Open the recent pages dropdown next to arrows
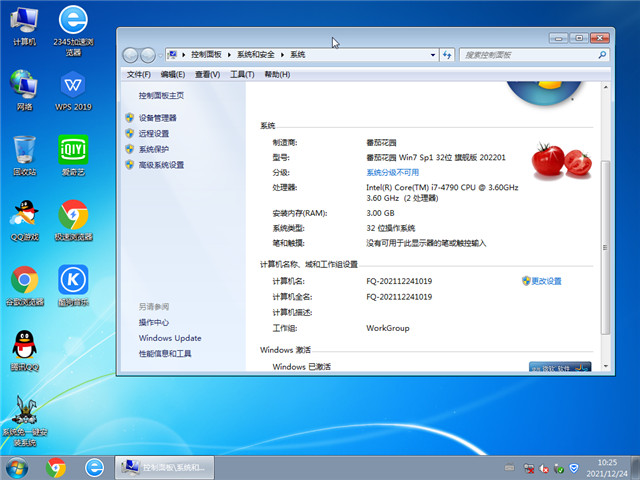The height and width of the screenshot is (480, 640). coord(160,55)
